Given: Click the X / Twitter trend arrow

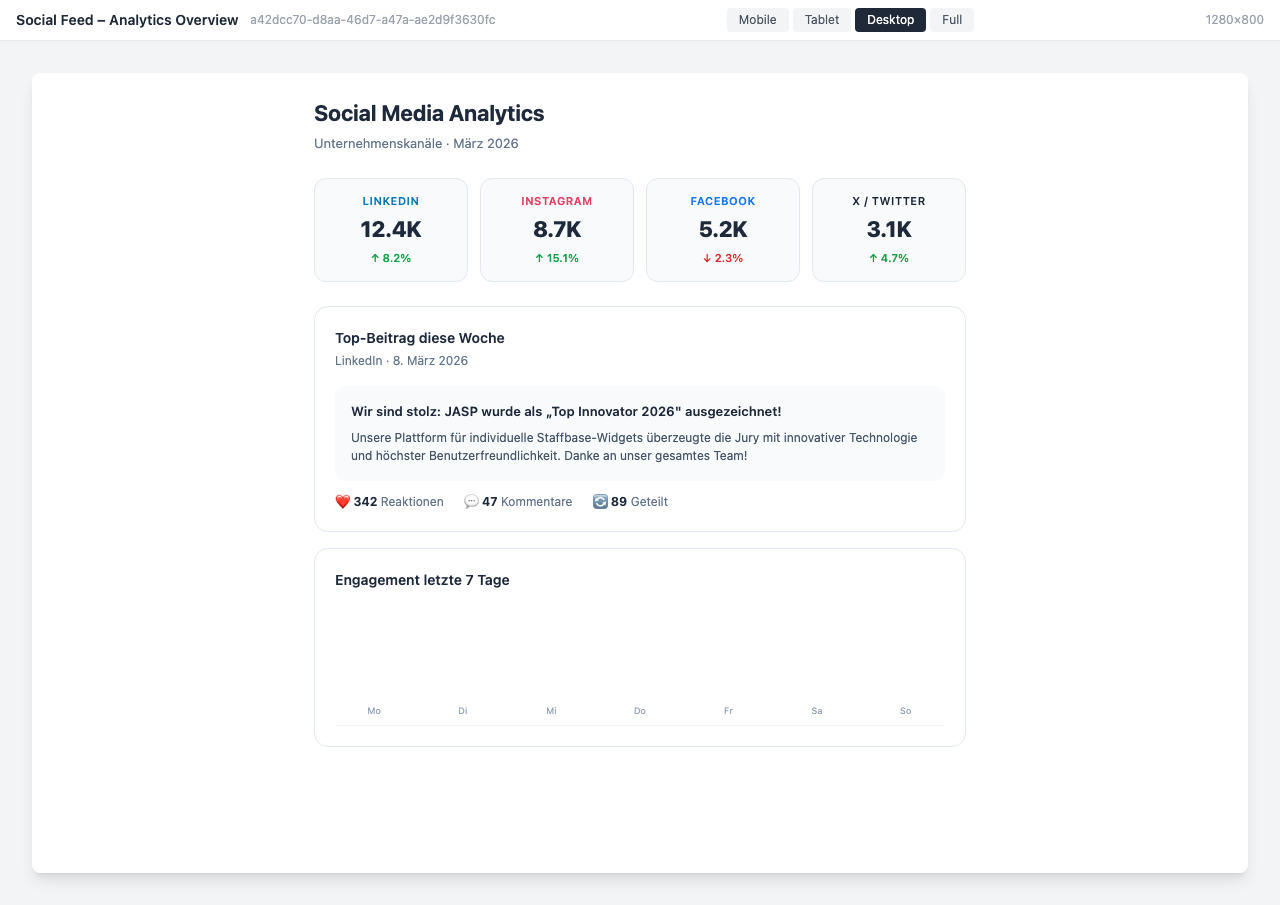Looking at the screenshot, I should pos(872,257).
